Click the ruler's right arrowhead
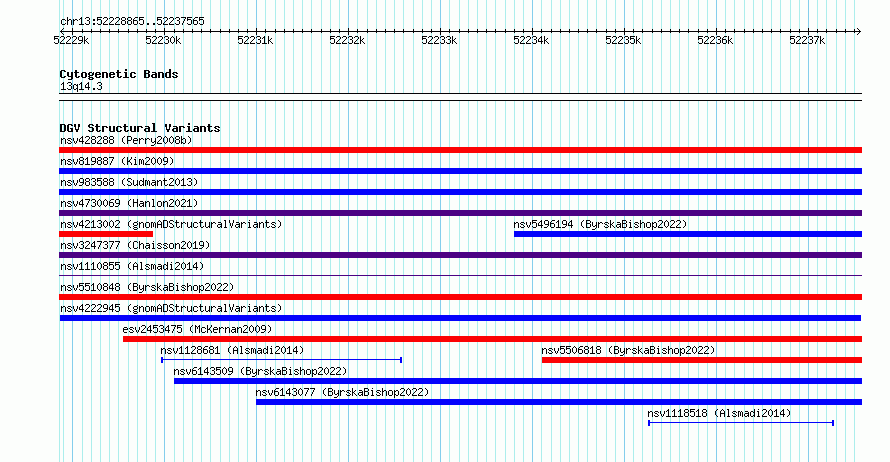 click(x=859, y=31)
